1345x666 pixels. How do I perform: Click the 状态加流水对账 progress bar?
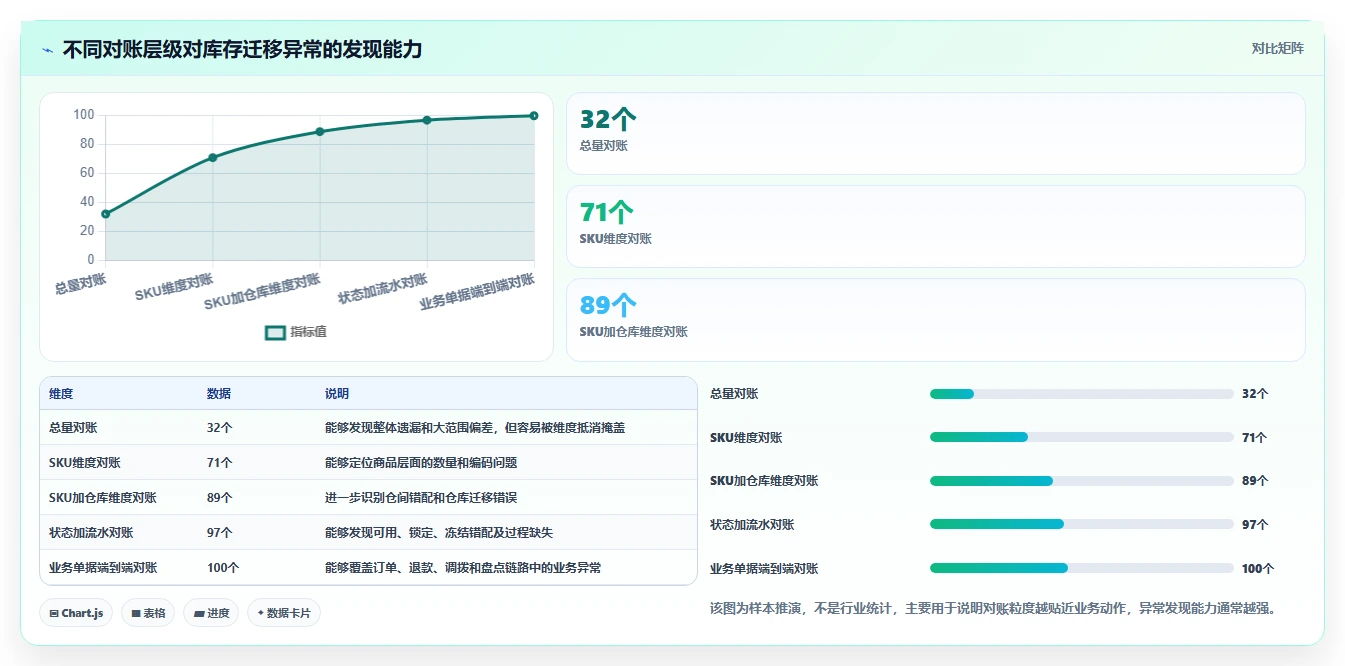click(x=1082, y=524)
